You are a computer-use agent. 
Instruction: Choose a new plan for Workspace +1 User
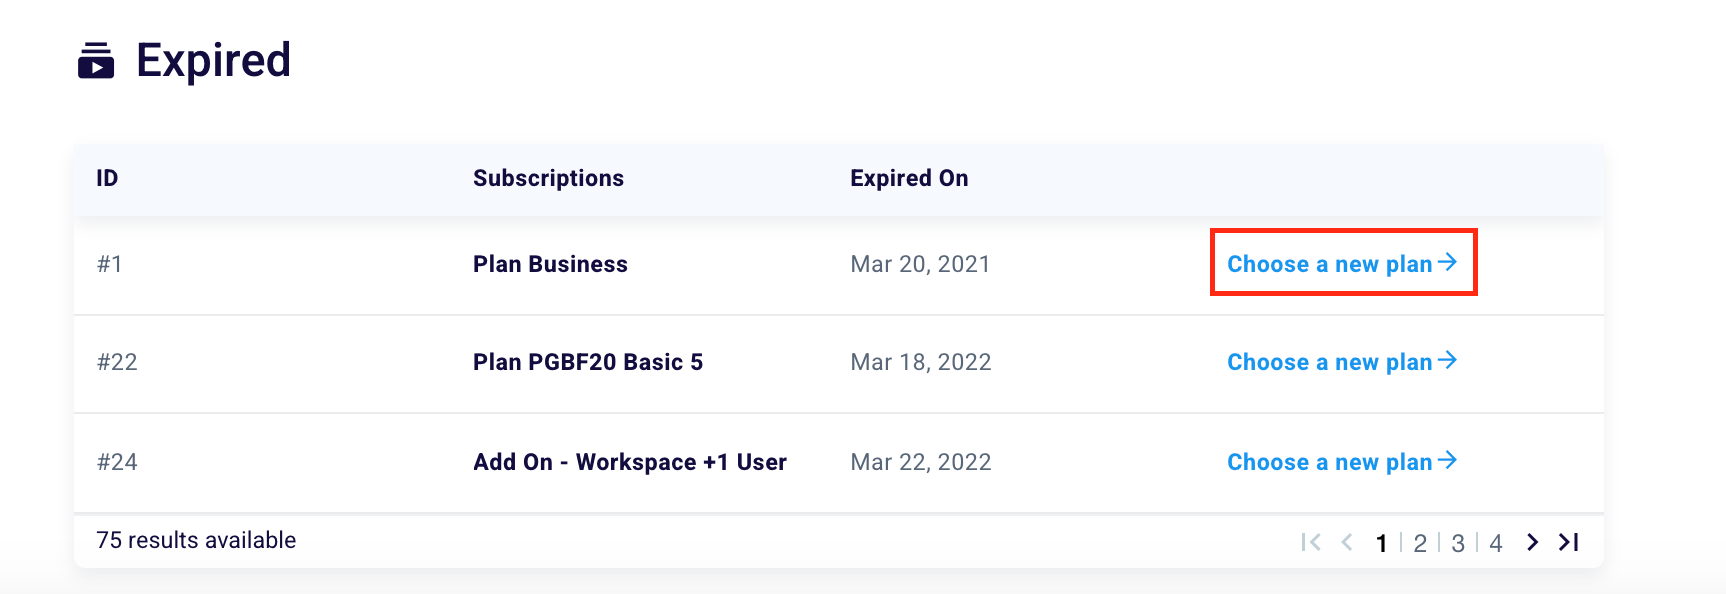coord(1342,462)
